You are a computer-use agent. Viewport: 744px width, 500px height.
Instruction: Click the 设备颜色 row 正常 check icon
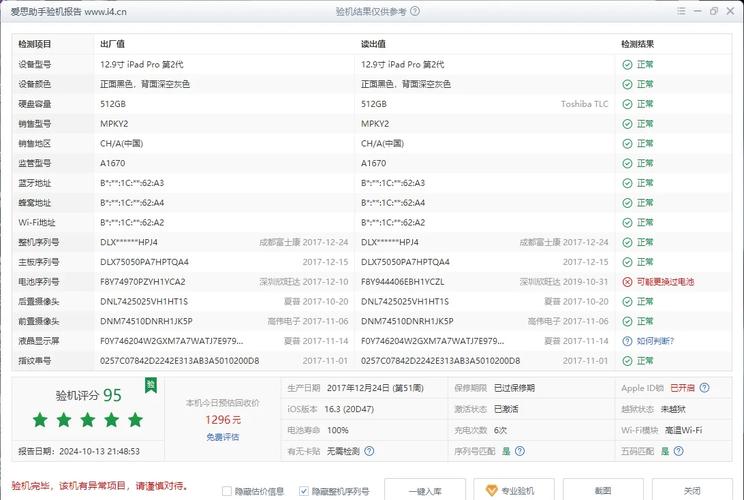627,84
